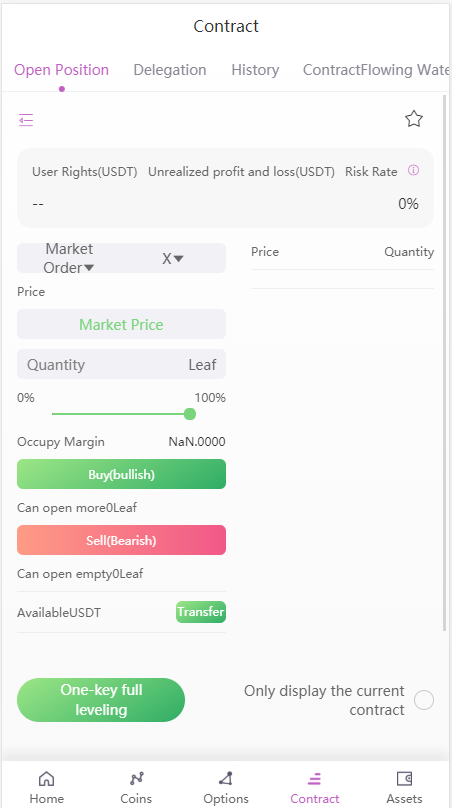The width and height of the screenshot is (452, 808).
Task: Select Contract icon in bottom bar
Action: point(314,778)
